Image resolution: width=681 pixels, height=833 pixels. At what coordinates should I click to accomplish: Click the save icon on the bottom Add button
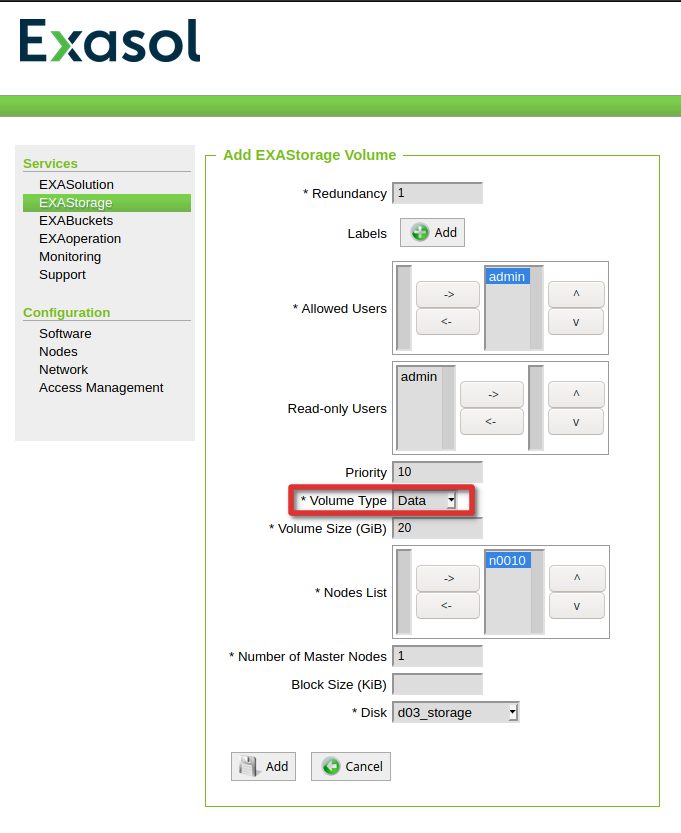point(248,766)
